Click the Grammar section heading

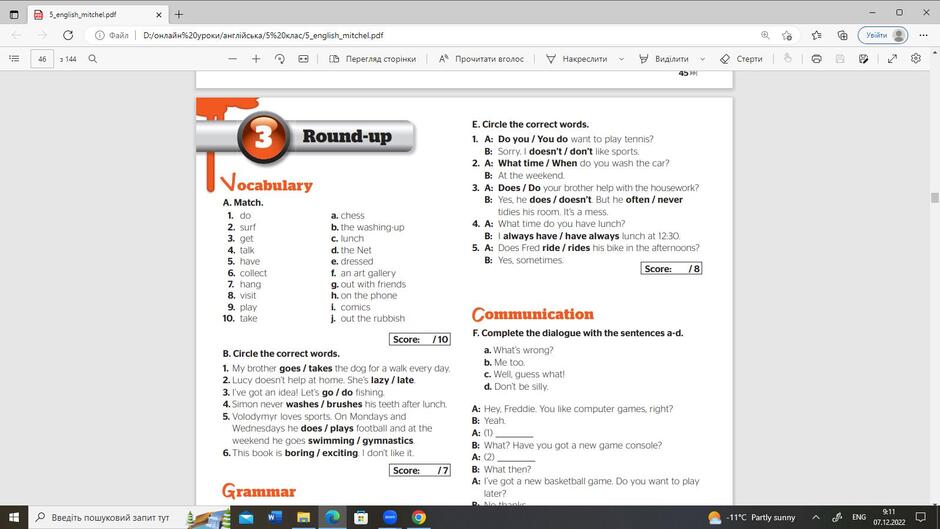pyautogui.click(x=258, y=491)
